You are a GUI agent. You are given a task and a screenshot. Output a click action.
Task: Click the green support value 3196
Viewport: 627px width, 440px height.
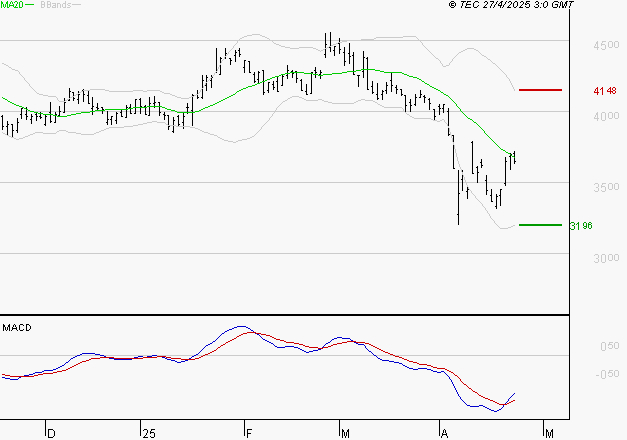[x=581, y=226]
